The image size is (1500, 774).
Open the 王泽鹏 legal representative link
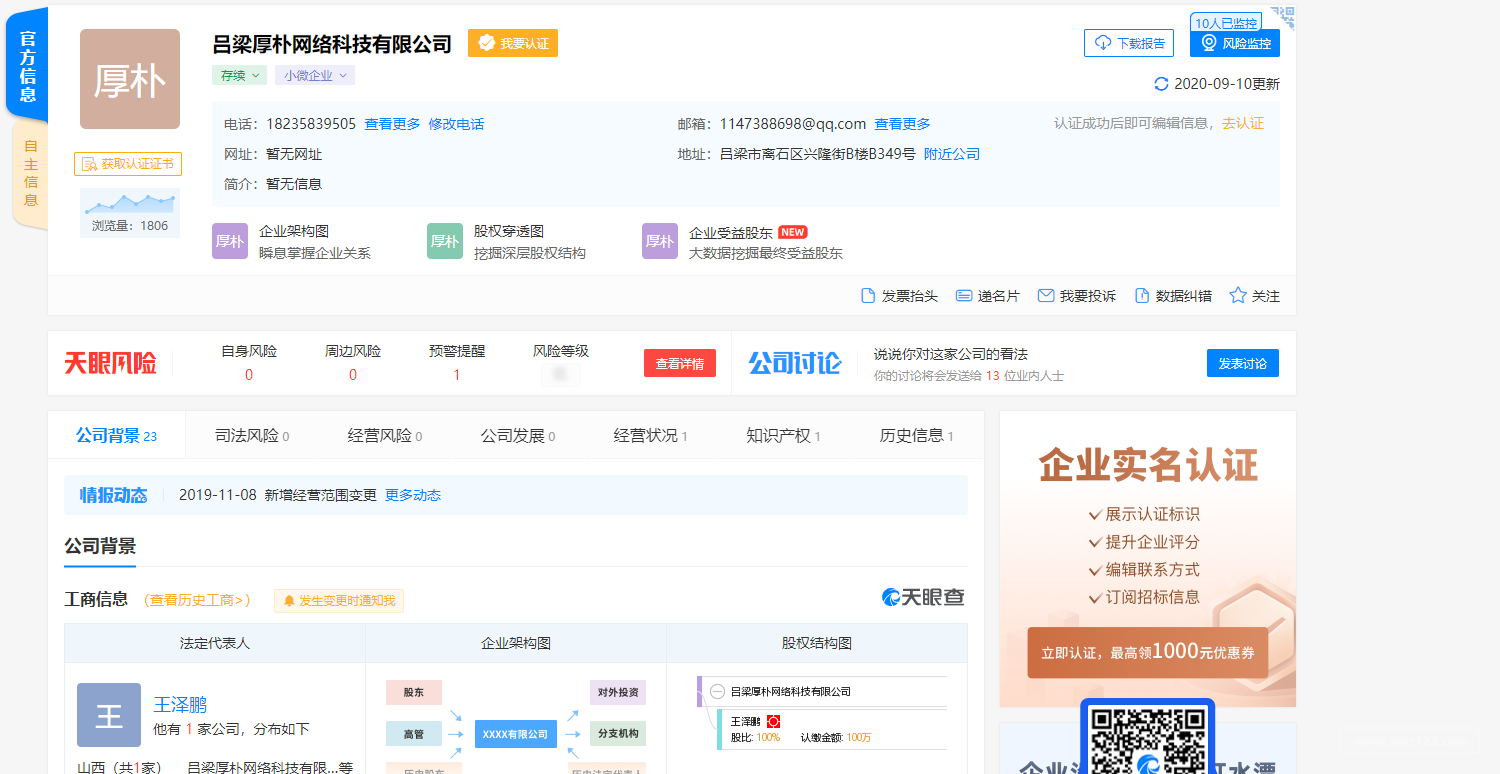tap(180, 705)
